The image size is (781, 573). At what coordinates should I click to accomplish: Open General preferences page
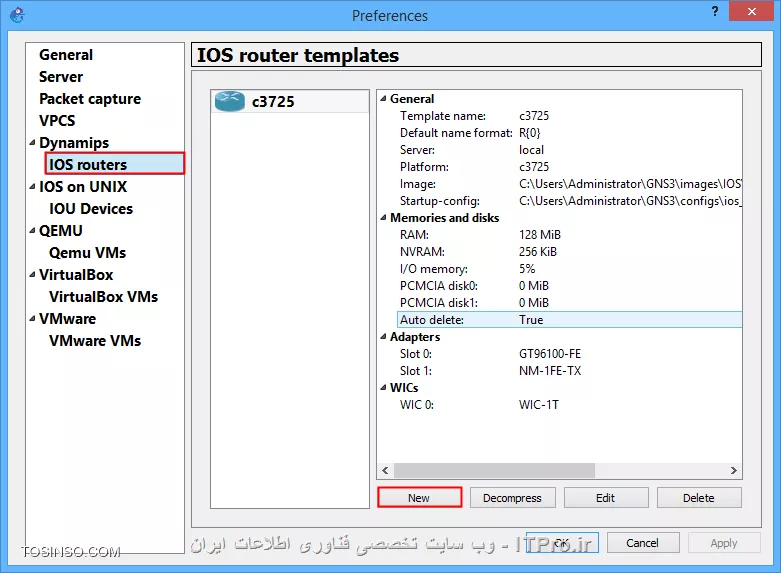pyautogui.click(x=66, y=55)
